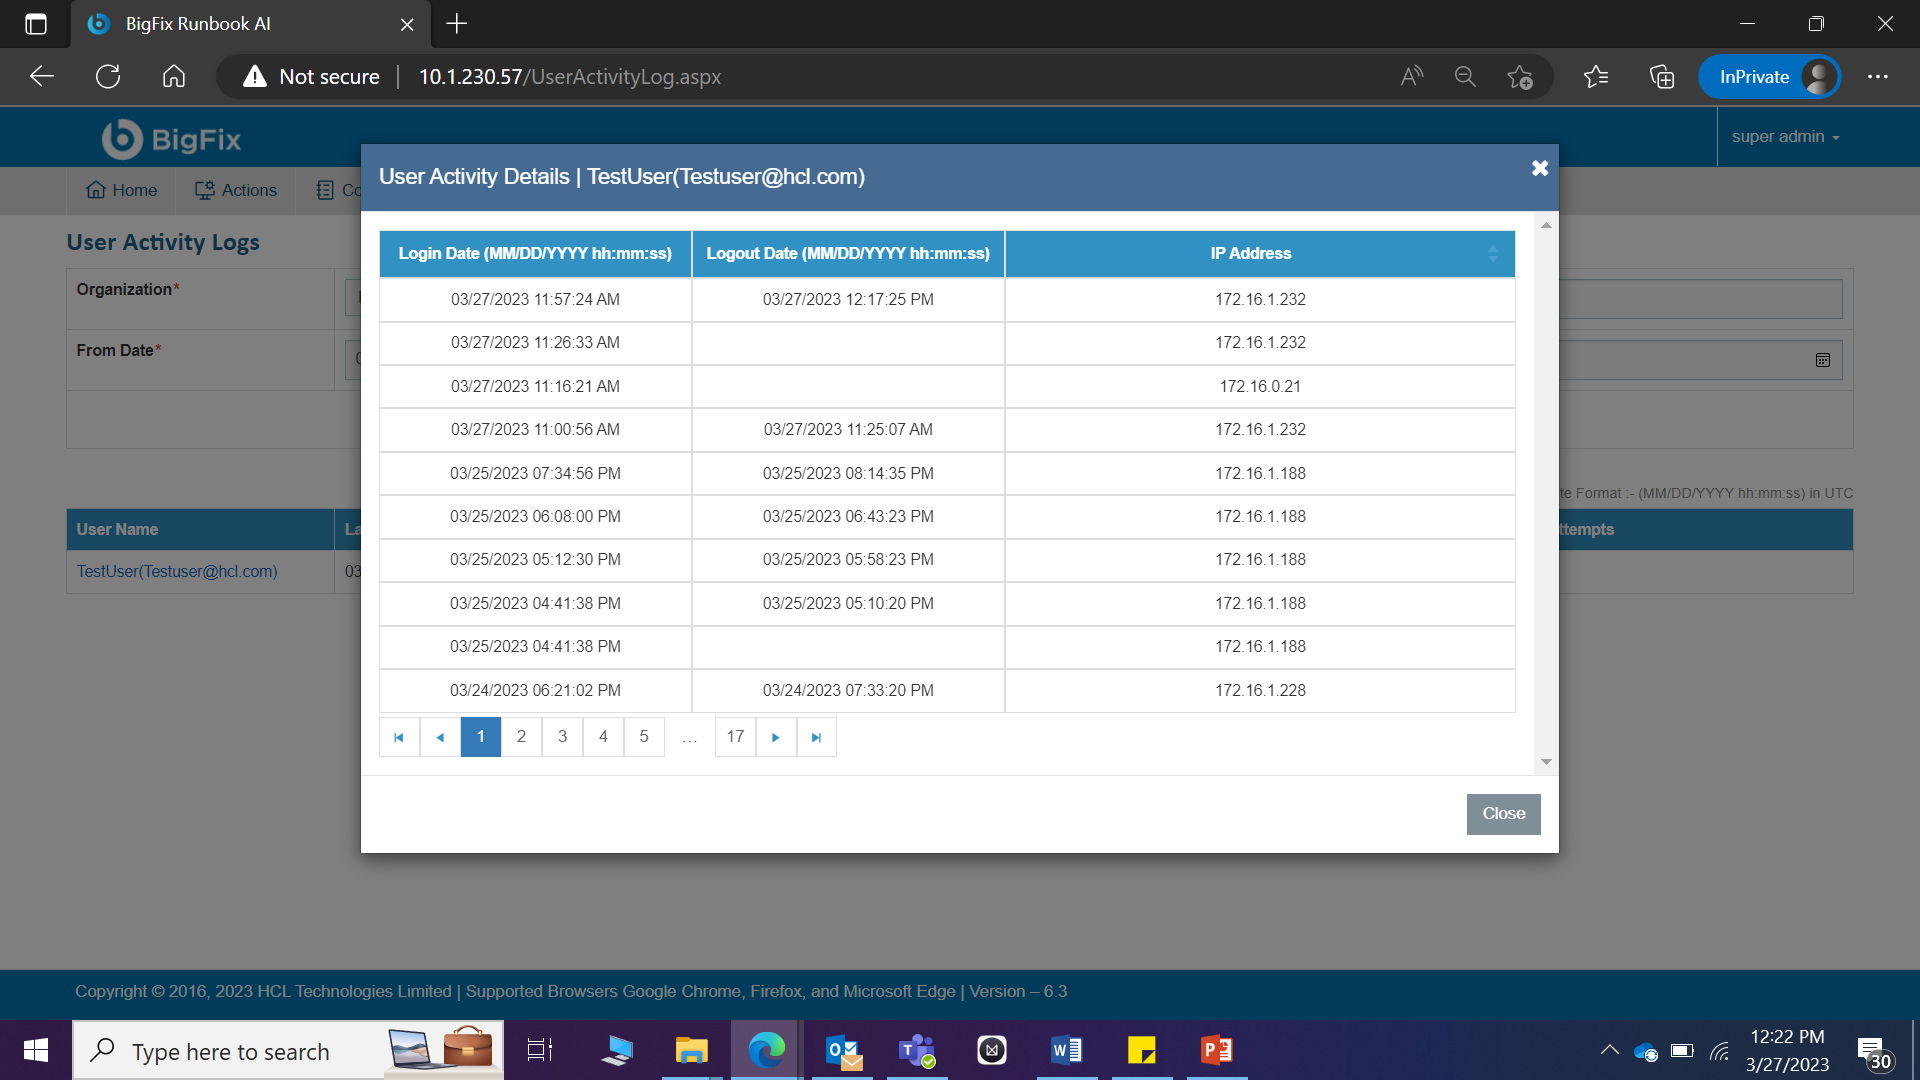Jump to last page arrow
Screen dimensions: 1920x1080
pos(816,737)
